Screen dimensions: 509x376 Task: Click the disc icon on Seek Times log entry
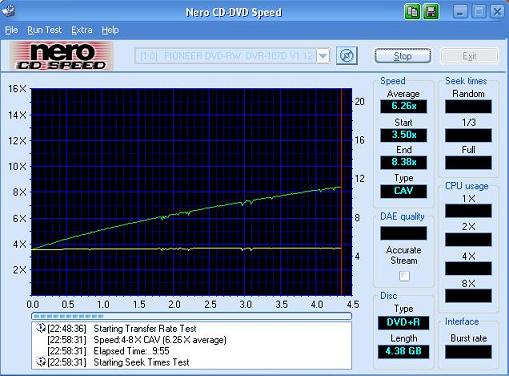[41, 362]
